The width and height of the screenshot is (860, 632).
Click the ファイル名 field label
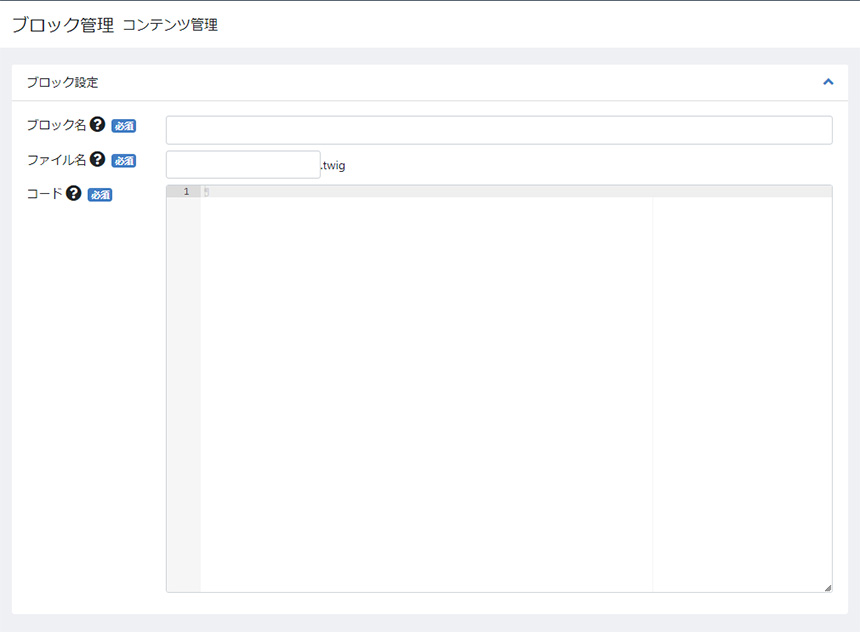(56, 159)
